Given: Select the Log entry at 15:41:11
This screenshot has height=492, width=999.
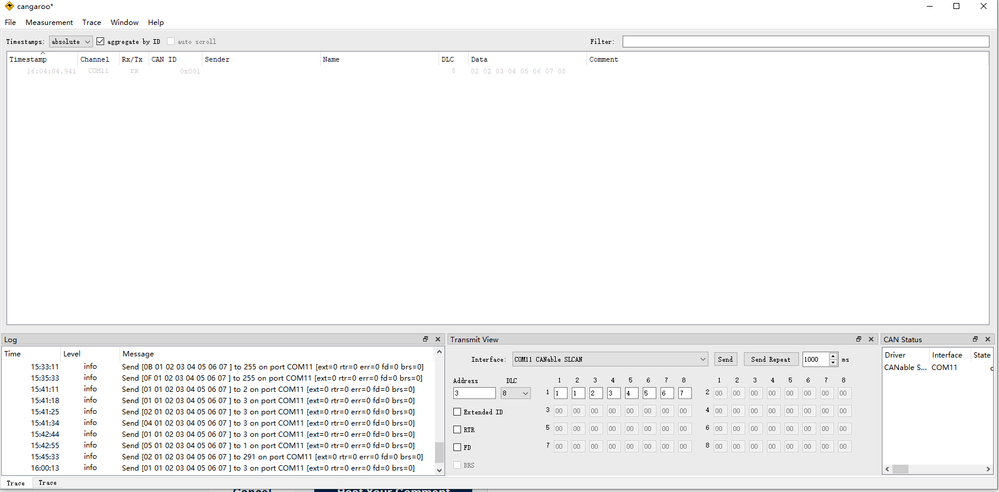Looking at the screenshot, I should point(220,389).
